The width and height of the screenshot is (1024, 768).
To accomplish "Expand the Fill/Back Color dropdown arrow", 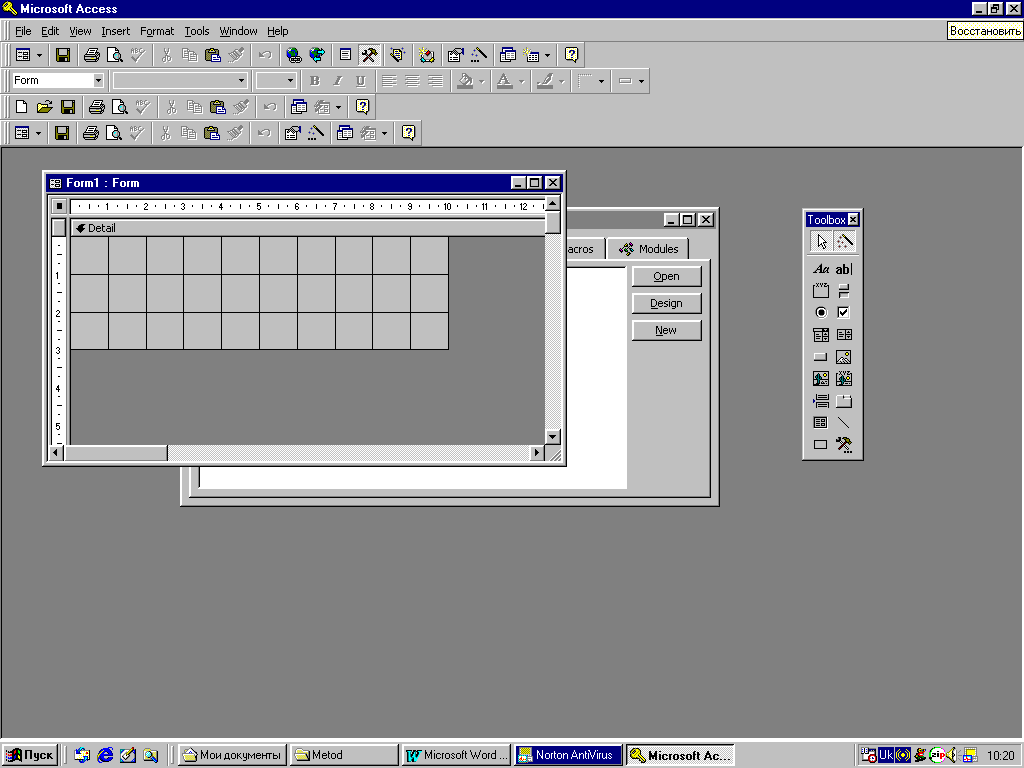I will pos(482,81).
